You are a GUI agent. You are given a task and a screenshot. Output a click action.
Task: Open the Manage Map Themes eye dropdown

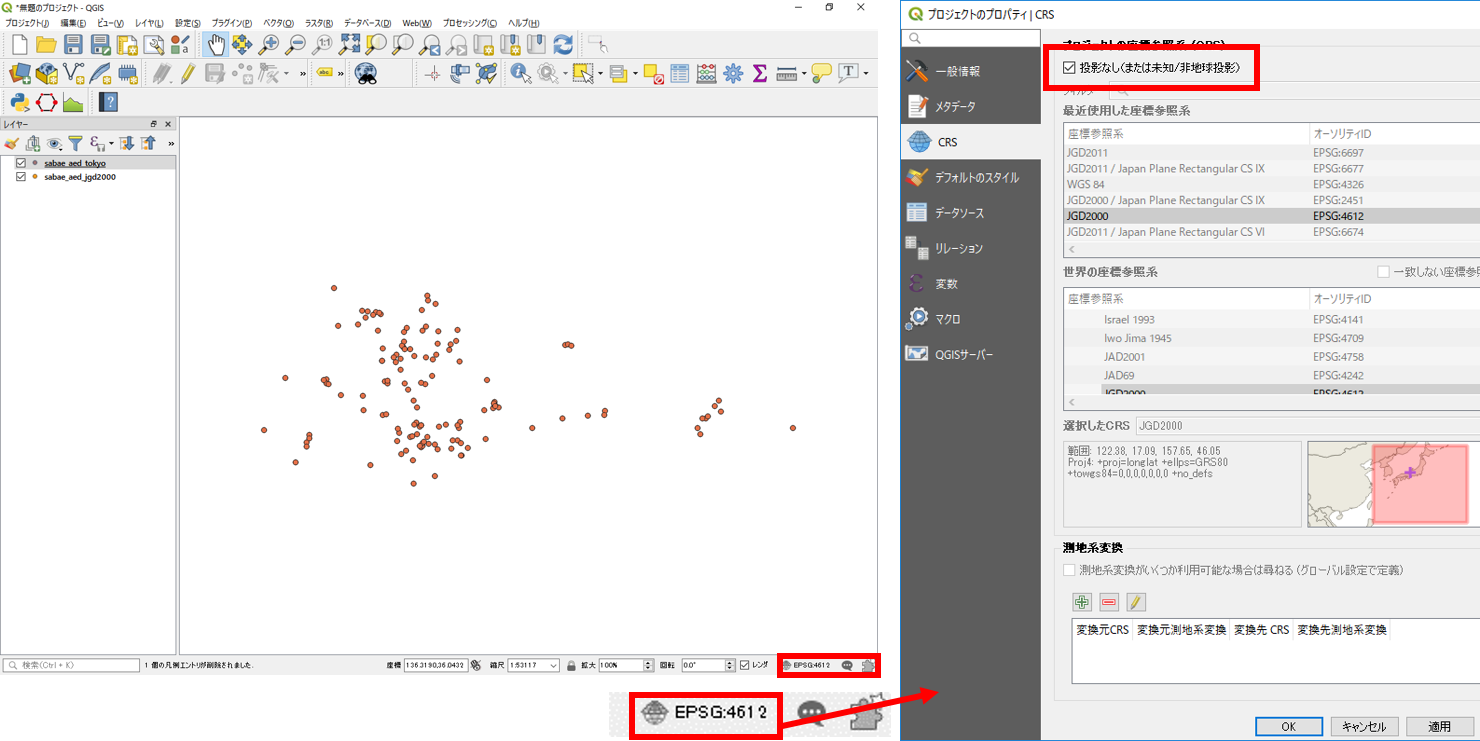coord(56,144)
